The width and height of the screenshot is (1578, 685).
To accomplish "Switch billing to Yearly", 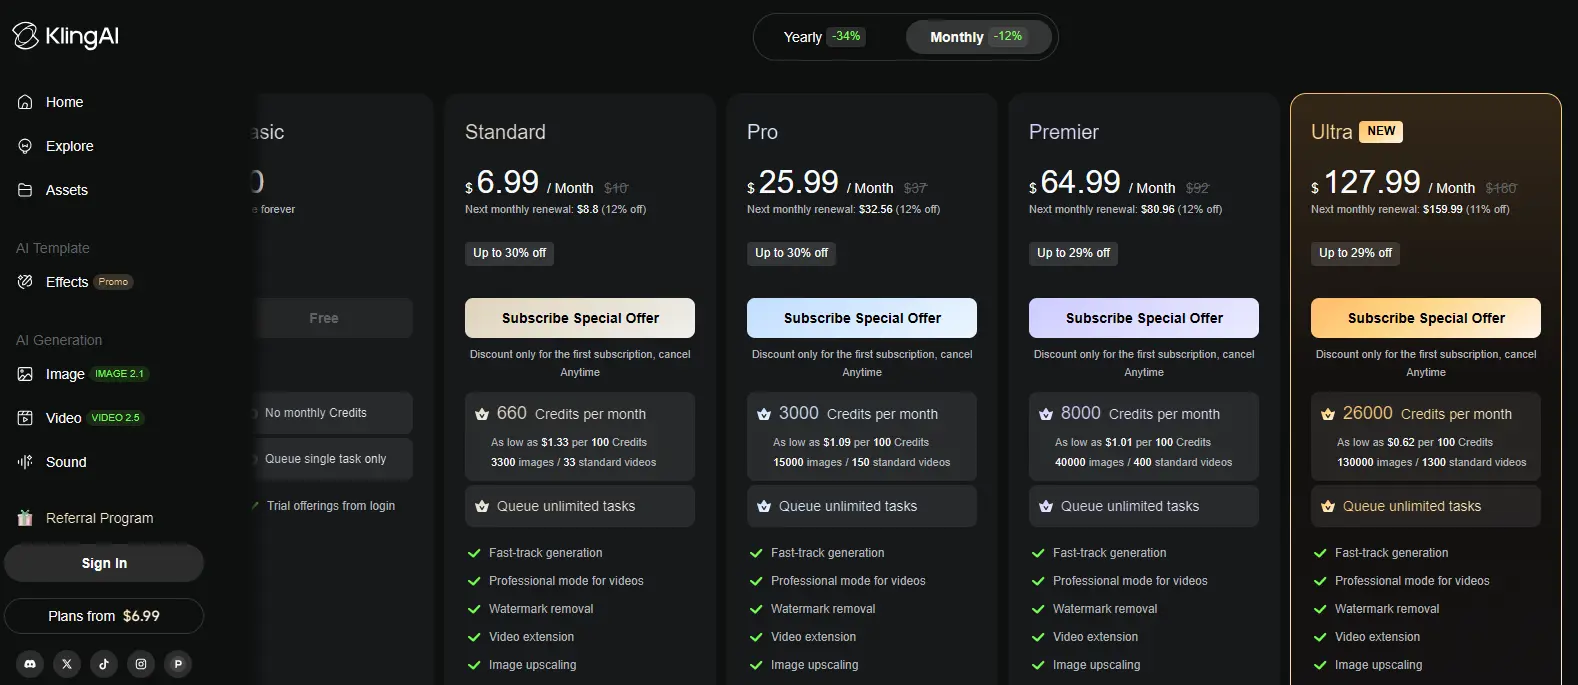I will pos(822,37).
